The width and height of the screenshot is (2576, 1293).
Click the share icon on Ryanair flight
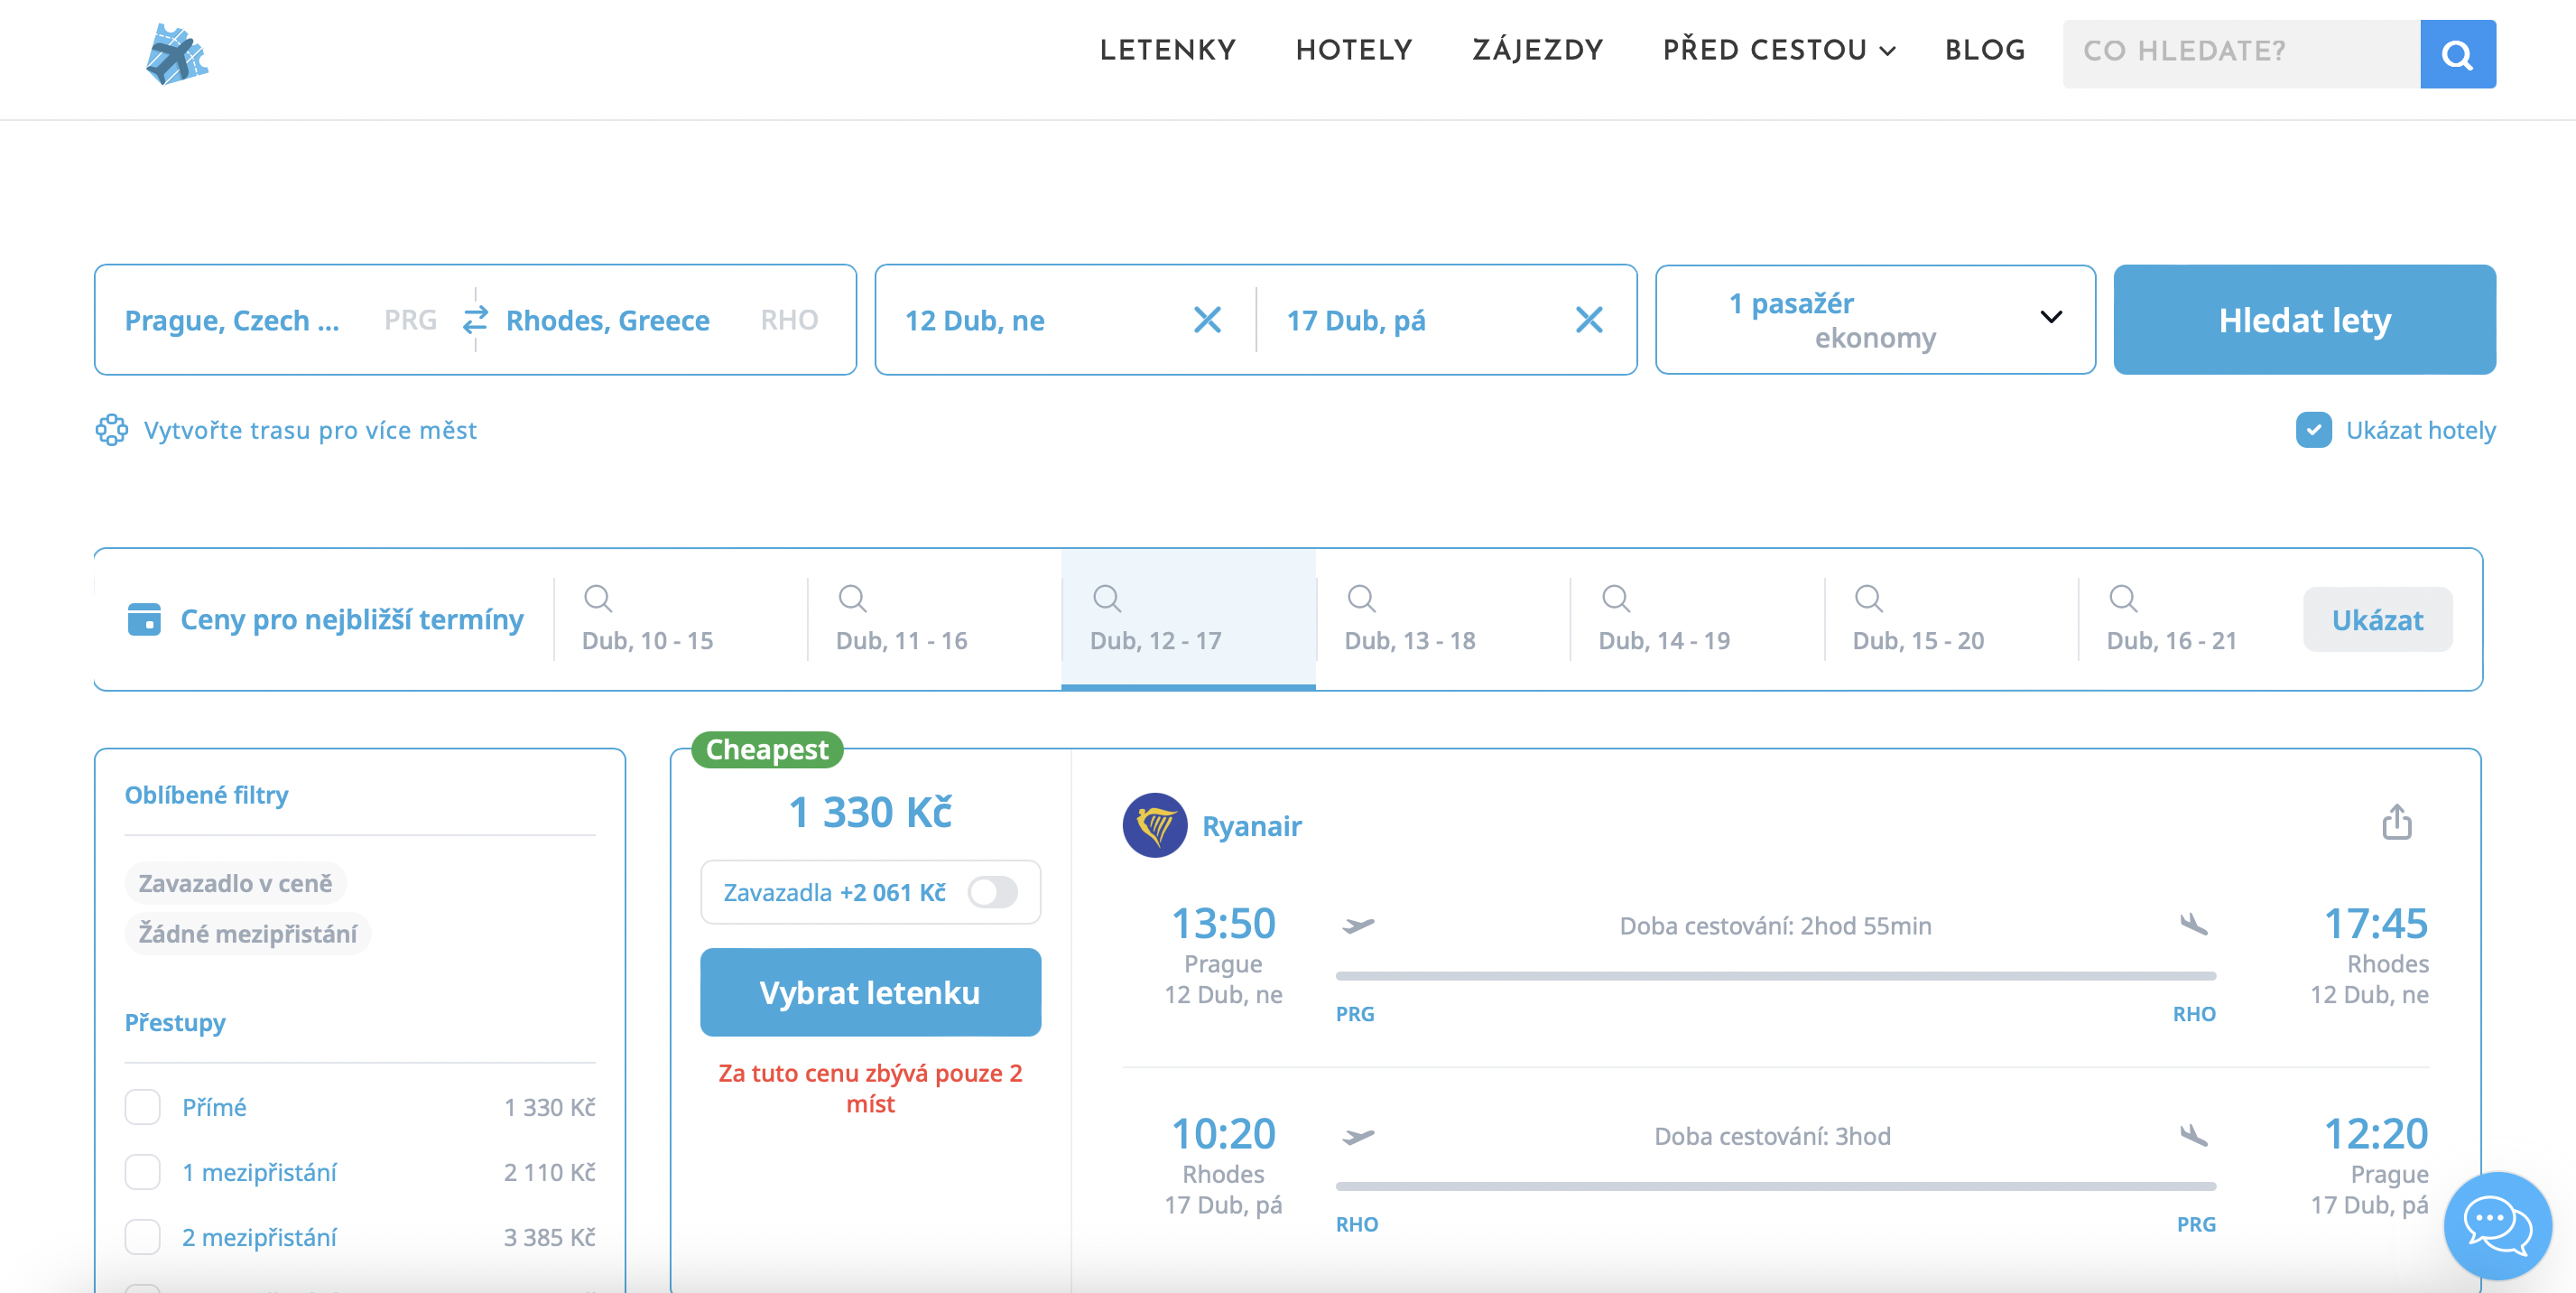2396,822
